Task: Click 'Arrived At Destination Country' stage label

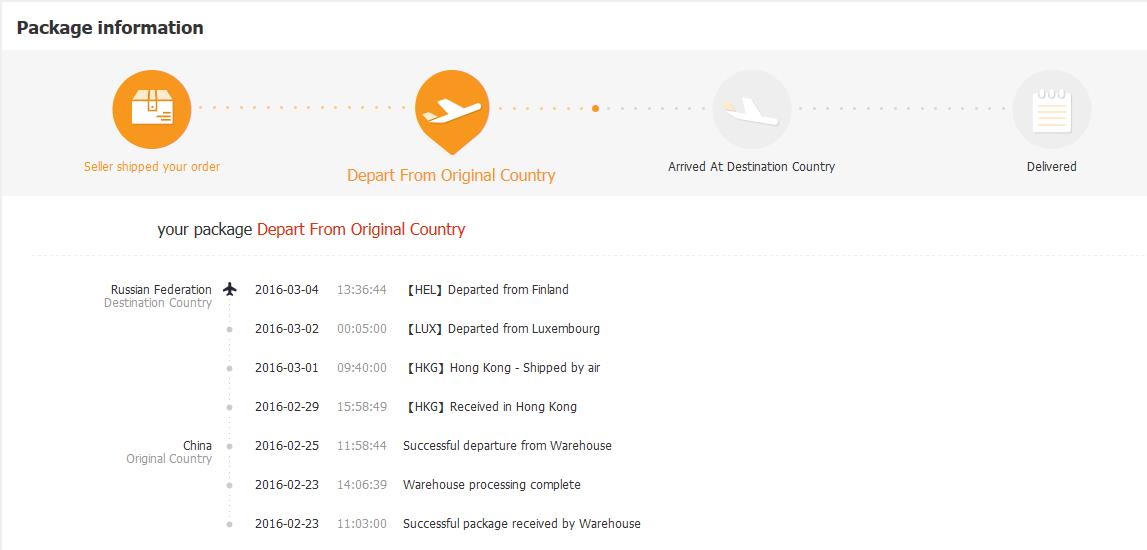Action: point(751,167)
